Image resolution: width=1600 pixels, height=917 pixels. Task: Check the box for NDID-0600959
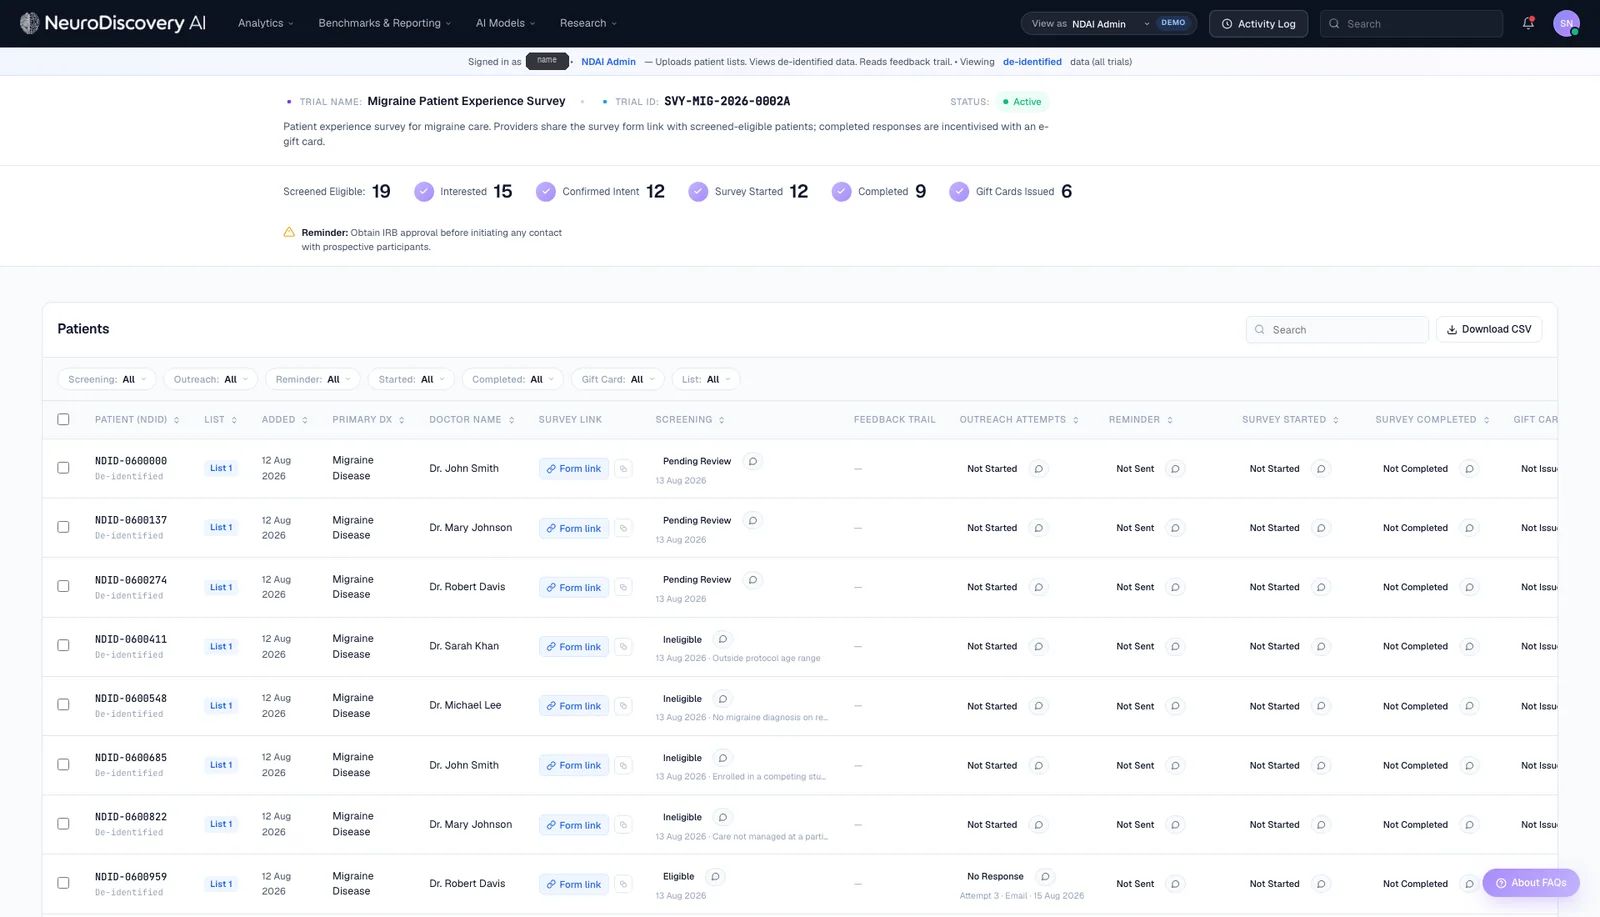pyautogui.click(x=63, y=883)
